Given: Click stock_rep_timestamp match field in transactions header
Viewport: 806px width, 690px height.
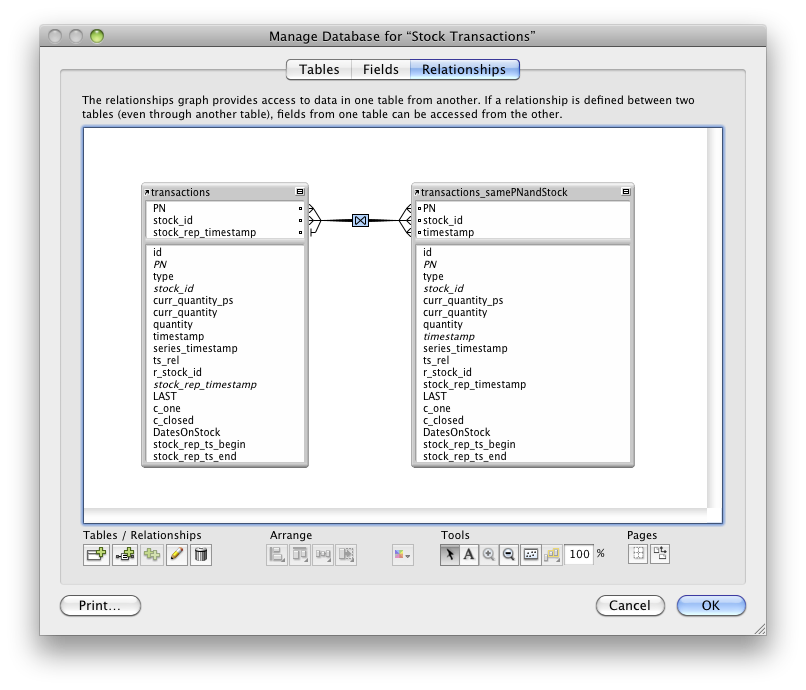Looking at the screenshot, I should pos(205,232).
